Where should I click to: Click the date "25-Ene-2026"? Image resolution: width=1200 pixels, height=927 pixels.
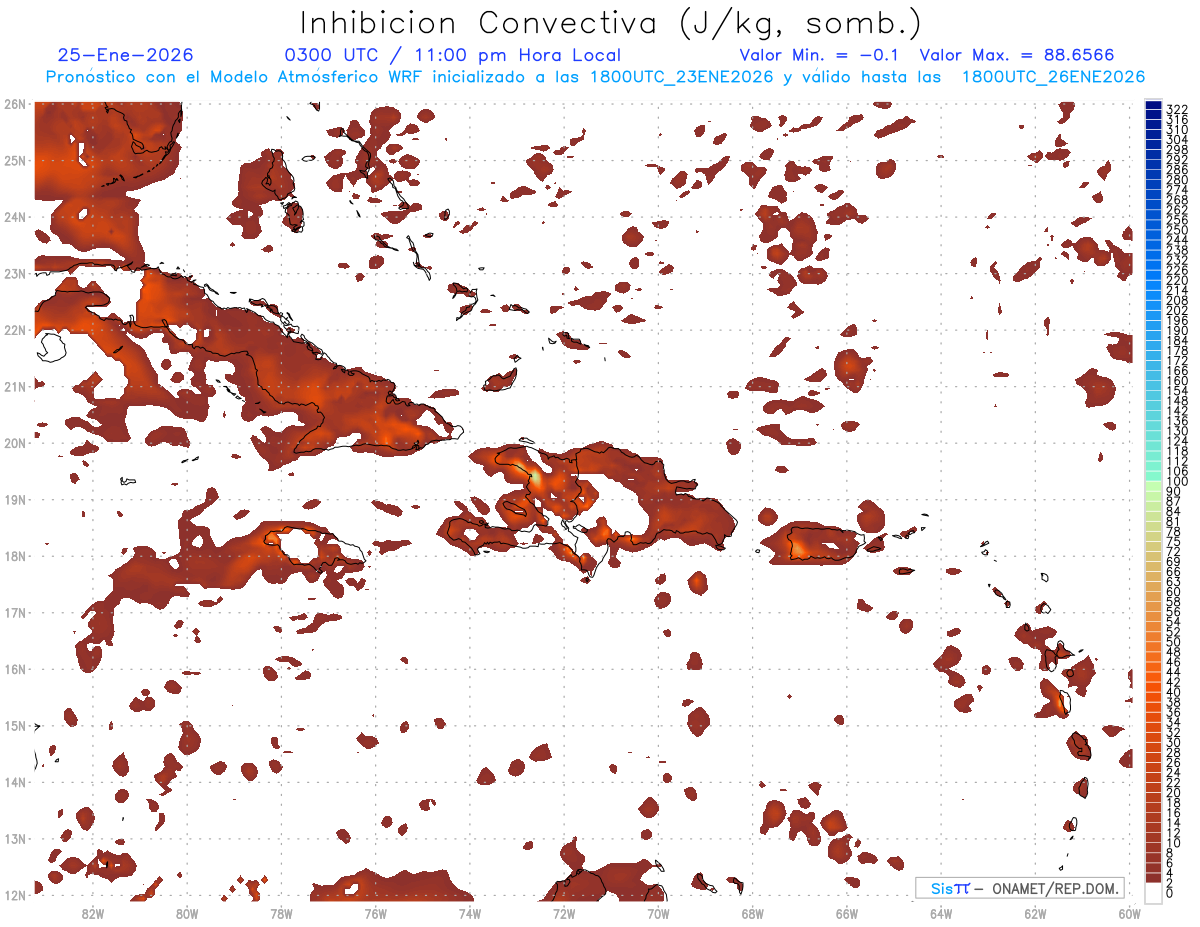point(125,56)
